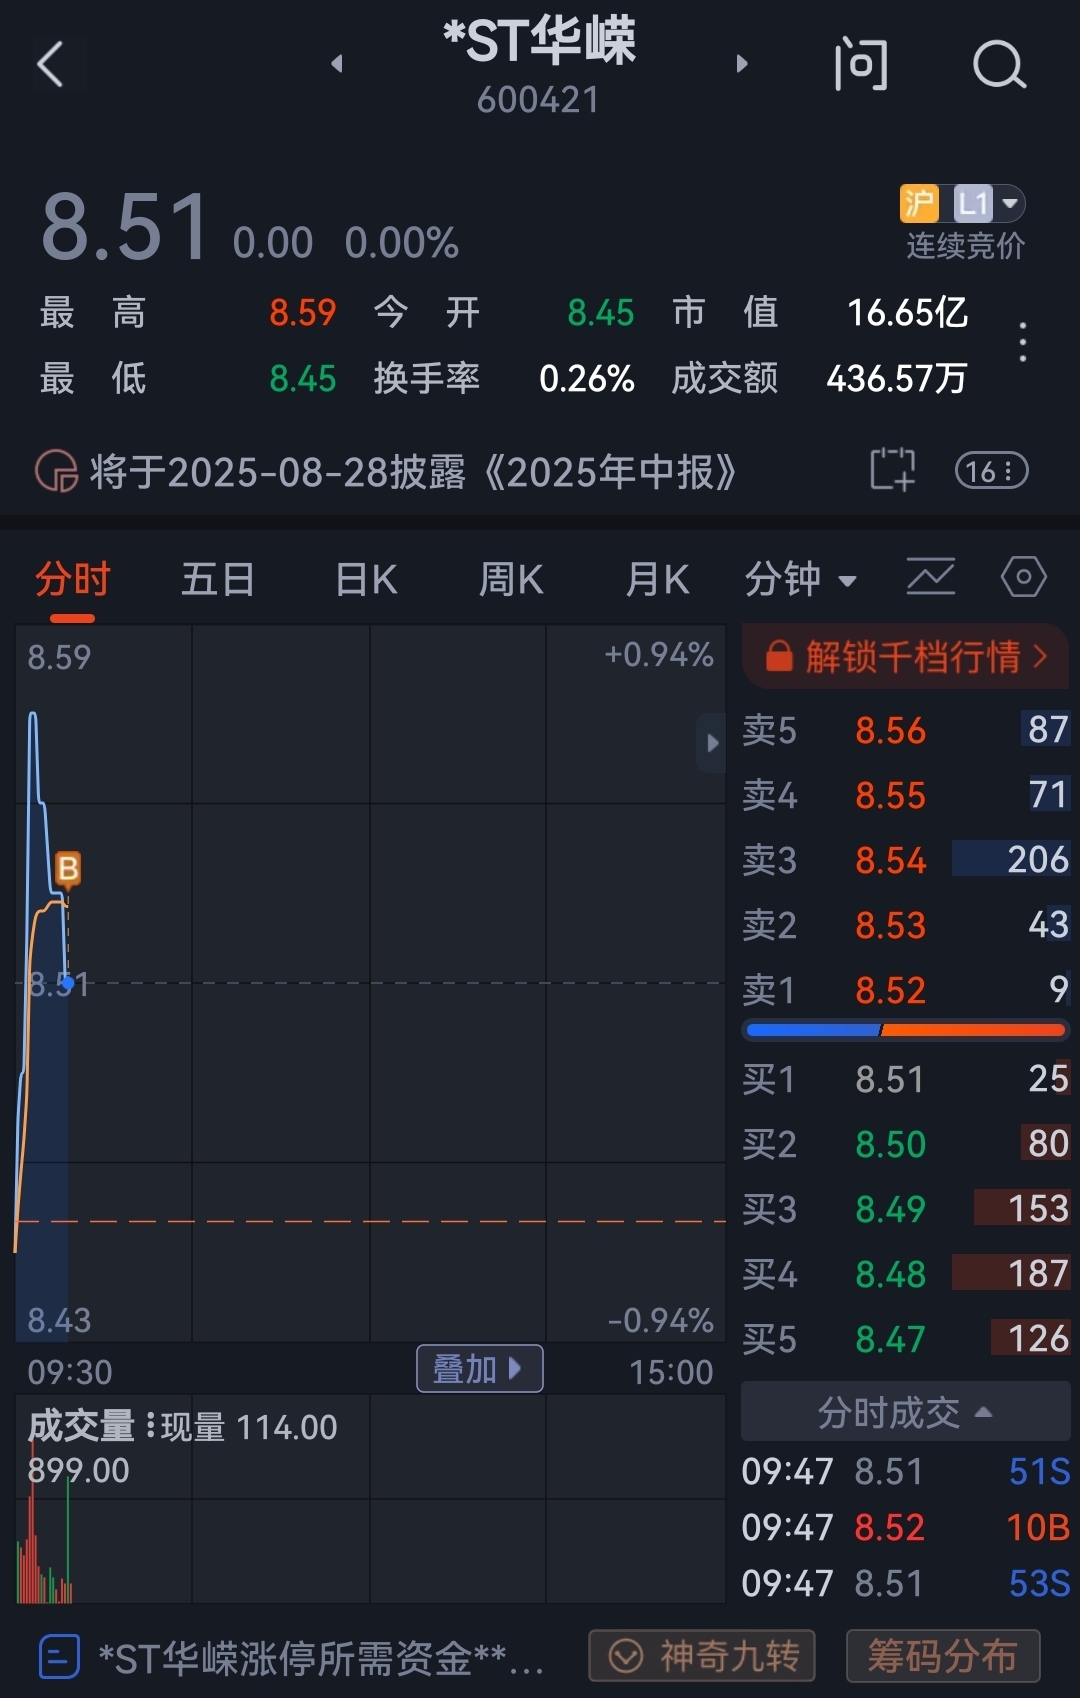Select 卖3 row at 8.54

905,860
